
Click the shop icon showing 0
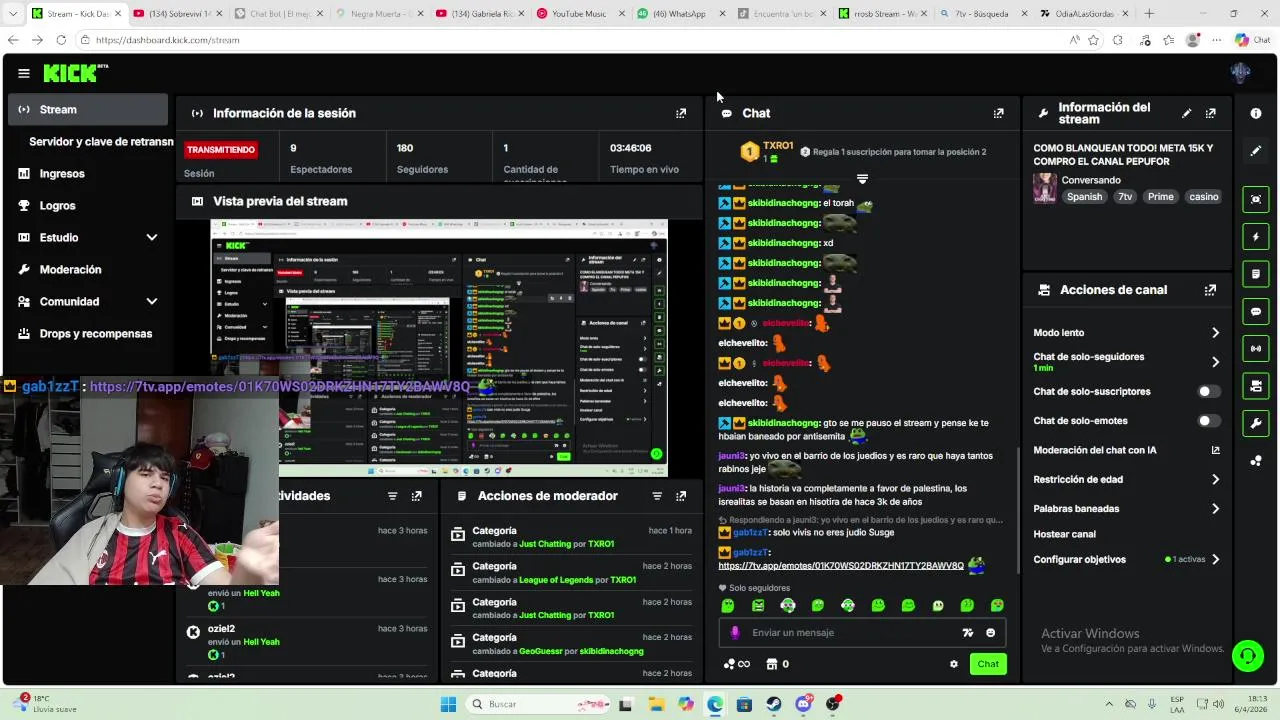tap(777, 664)
